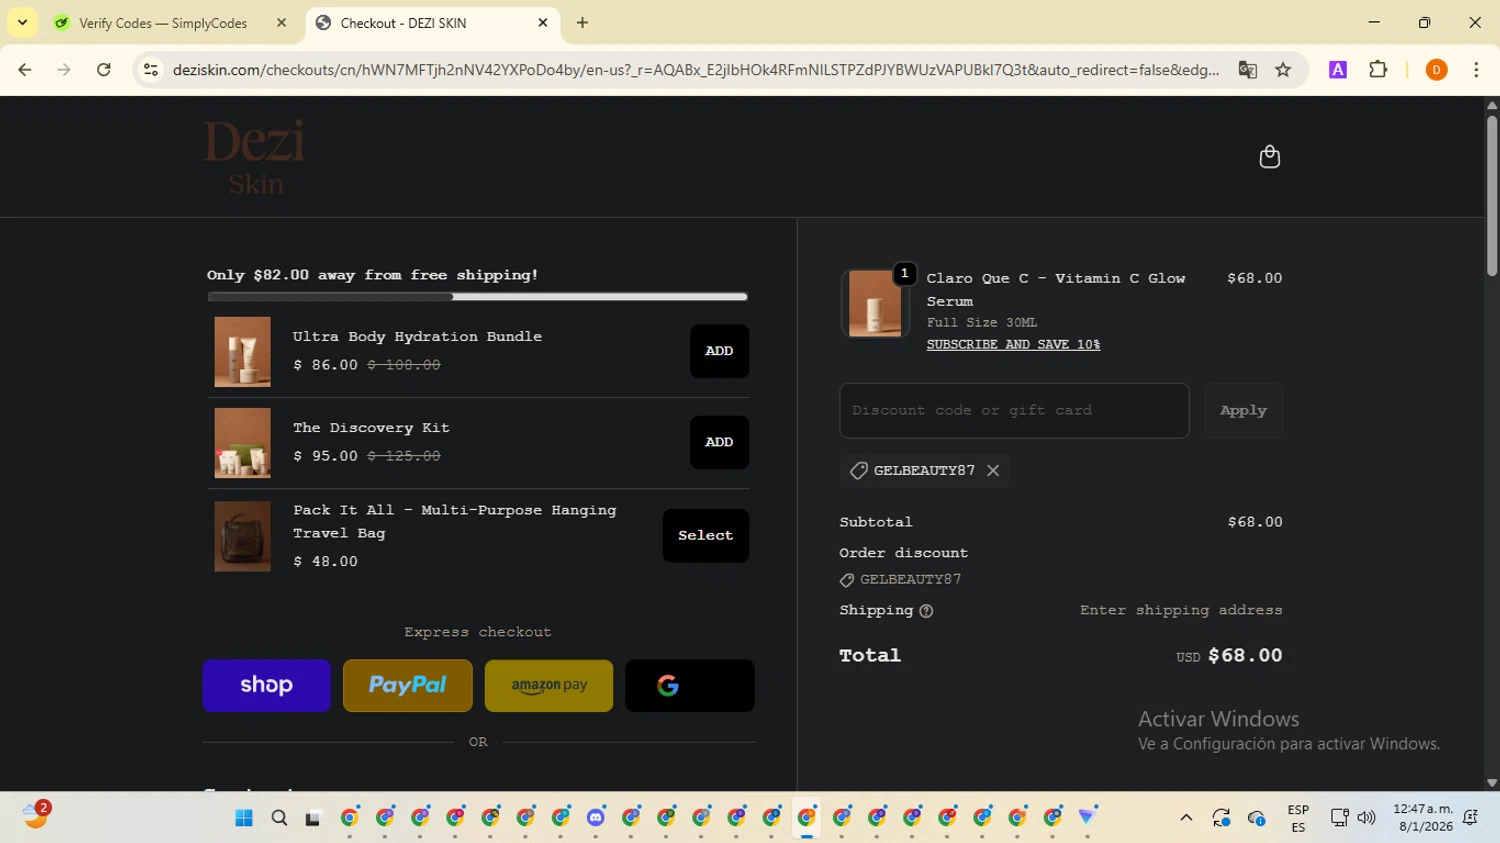Click the Enter shipping address text
Viewport: 1500px width, 843px height.
1181,610
